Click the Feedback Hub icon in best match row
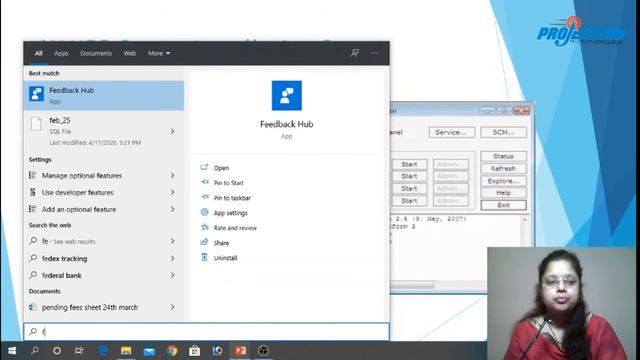 (x=36, y=94)
